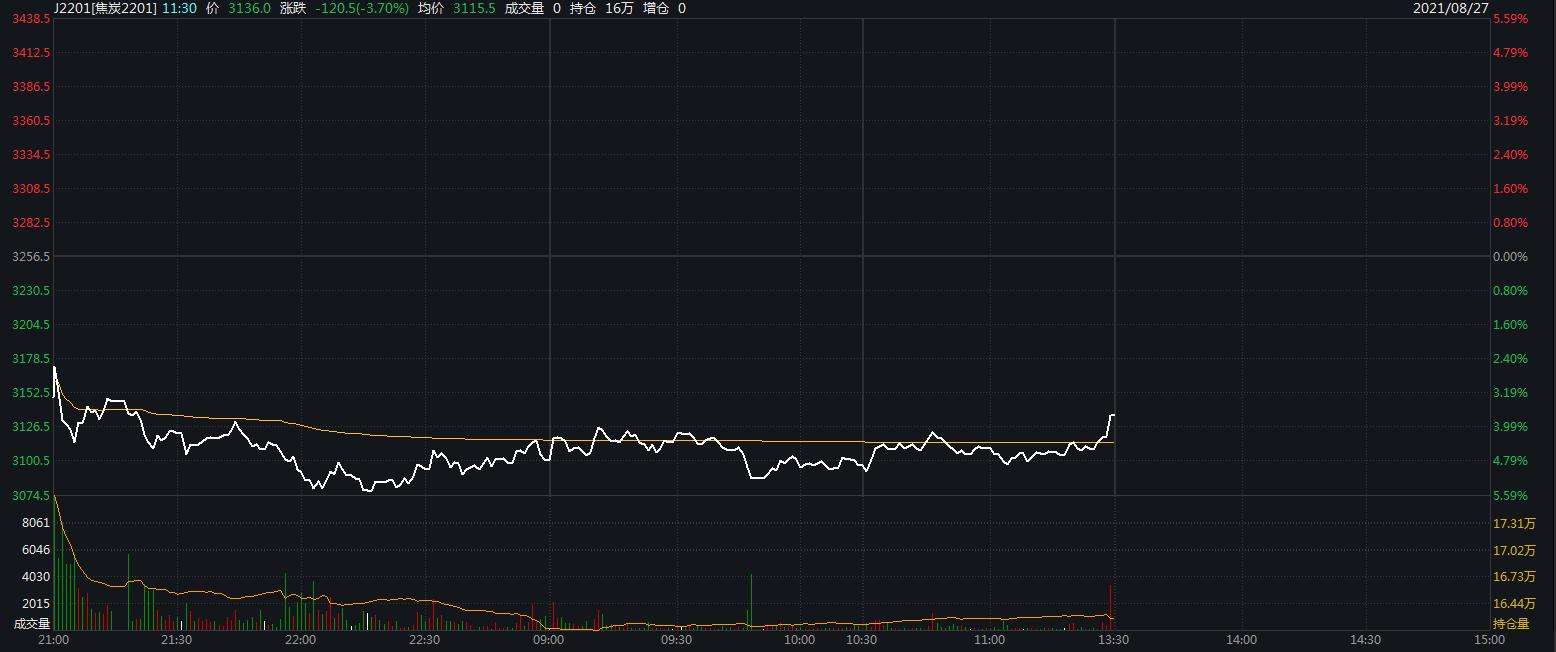Click the J2201[焦炭2201] contract name
This screenshot has height=652, width=1556.
[105, 8]
